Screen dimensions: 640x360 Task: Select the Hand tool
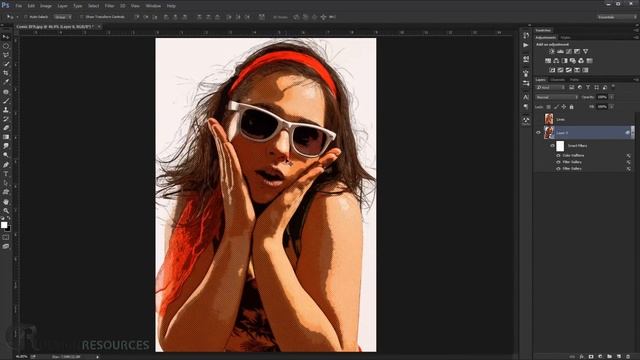point(6,202)
